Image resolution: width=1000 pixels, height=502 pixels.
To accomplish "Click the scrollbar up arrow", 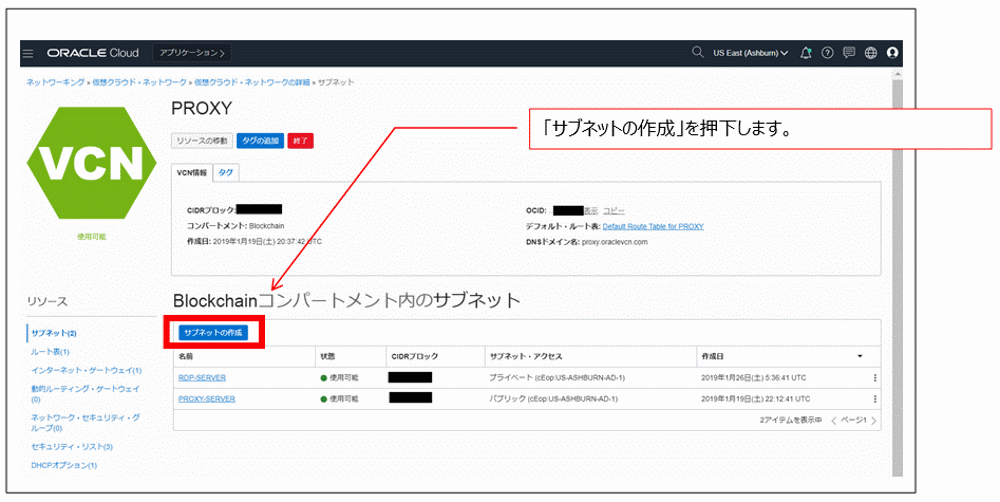I will [897, 74].
